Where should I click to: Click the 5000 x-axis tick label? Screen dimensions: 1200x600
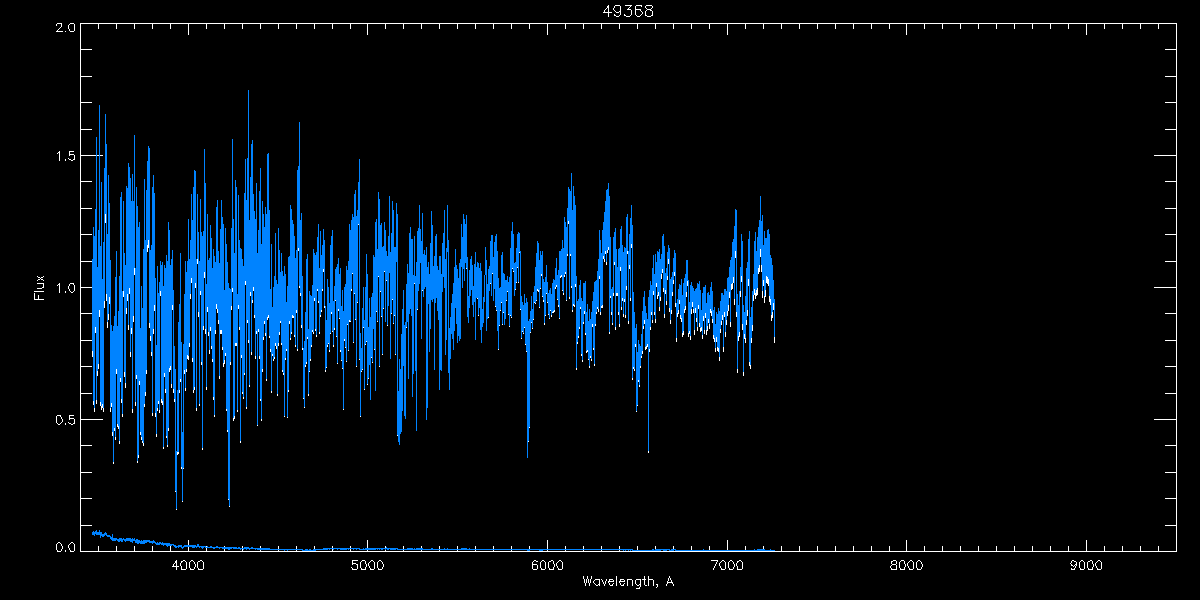coord(368,565)
